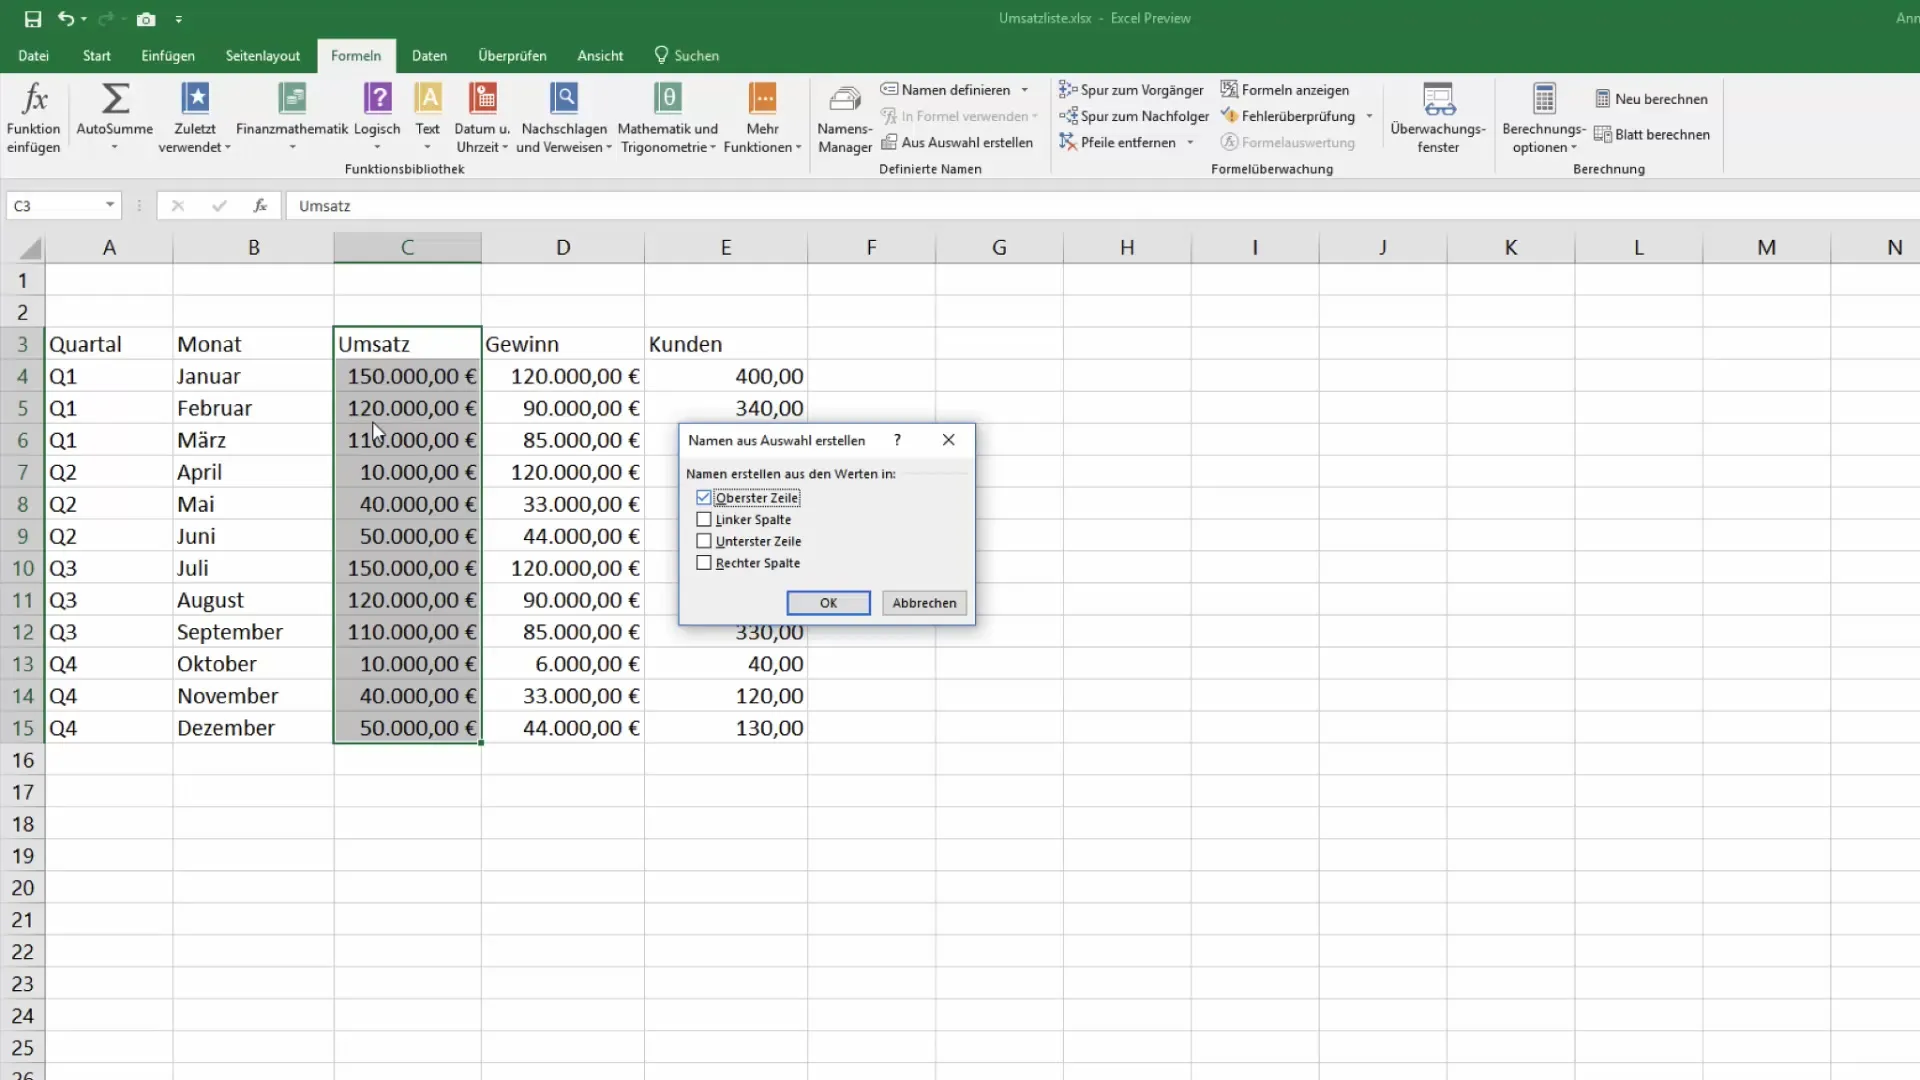Click the dialog help question mark
The width and height of the screenshot is (1920, 1080).
point(897,440)
